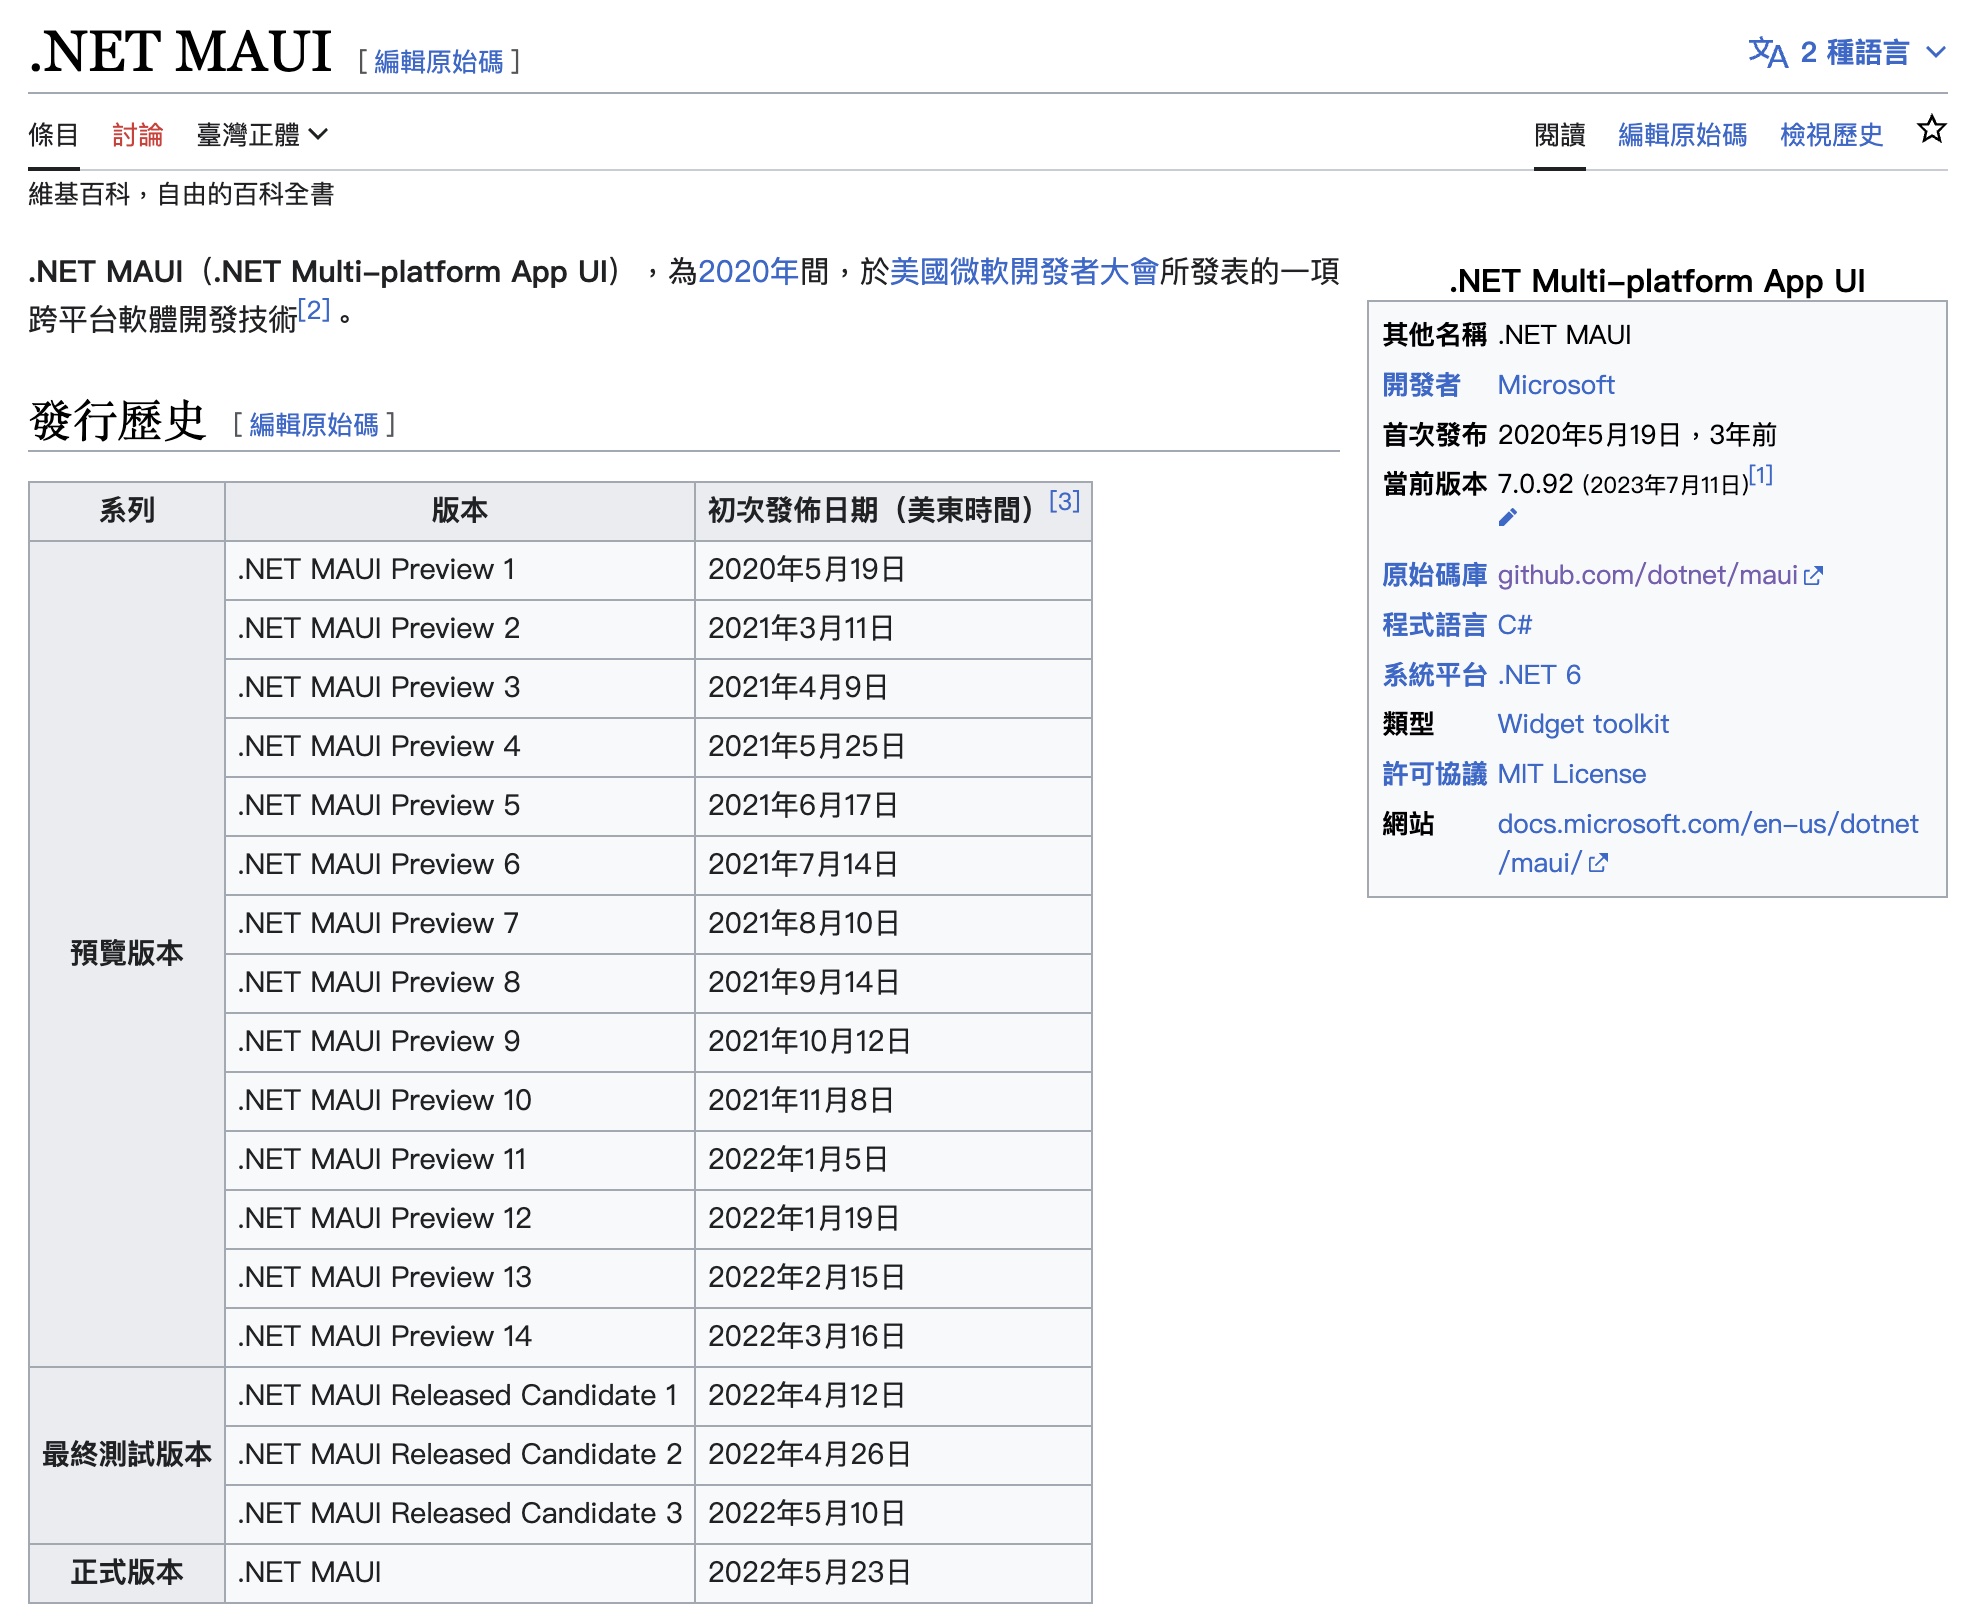This screenshot has height=1620, width=1970.
Task: Click the .NET MAUI Preview 10 cell
Action: pyautogui.click(x=460, y=1101)
